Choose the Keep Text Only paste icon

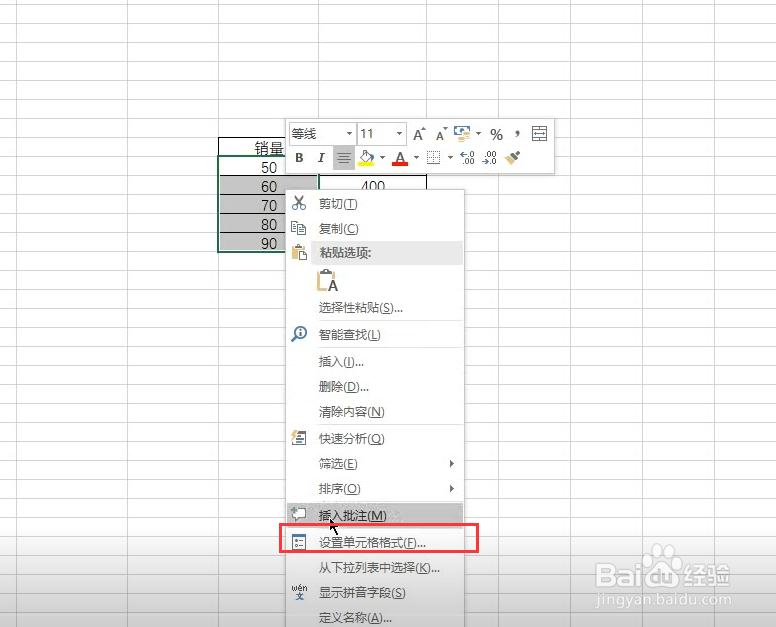coord(327,280)
